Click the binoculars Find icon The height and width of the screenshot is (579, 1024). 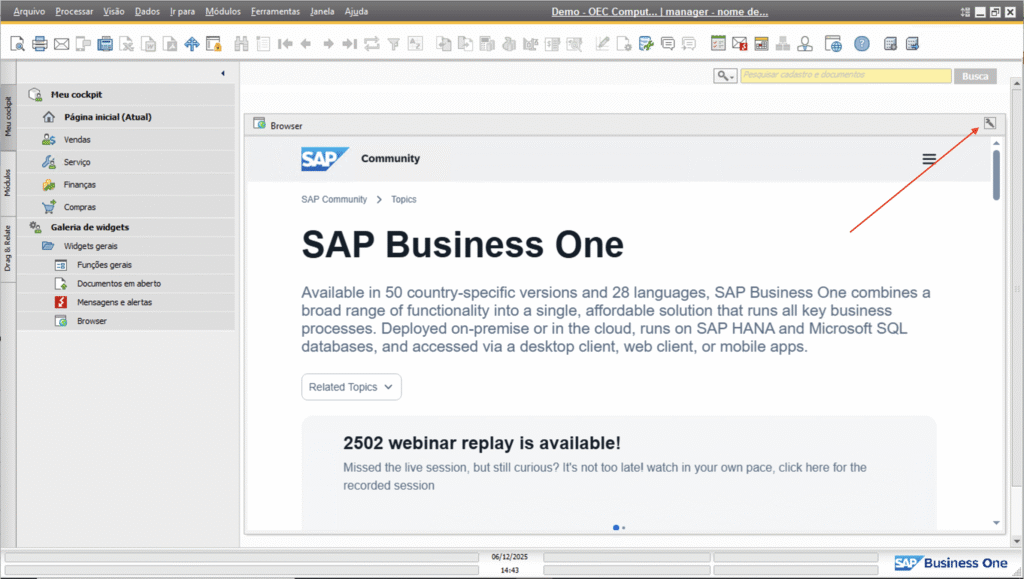coord(241,44)
